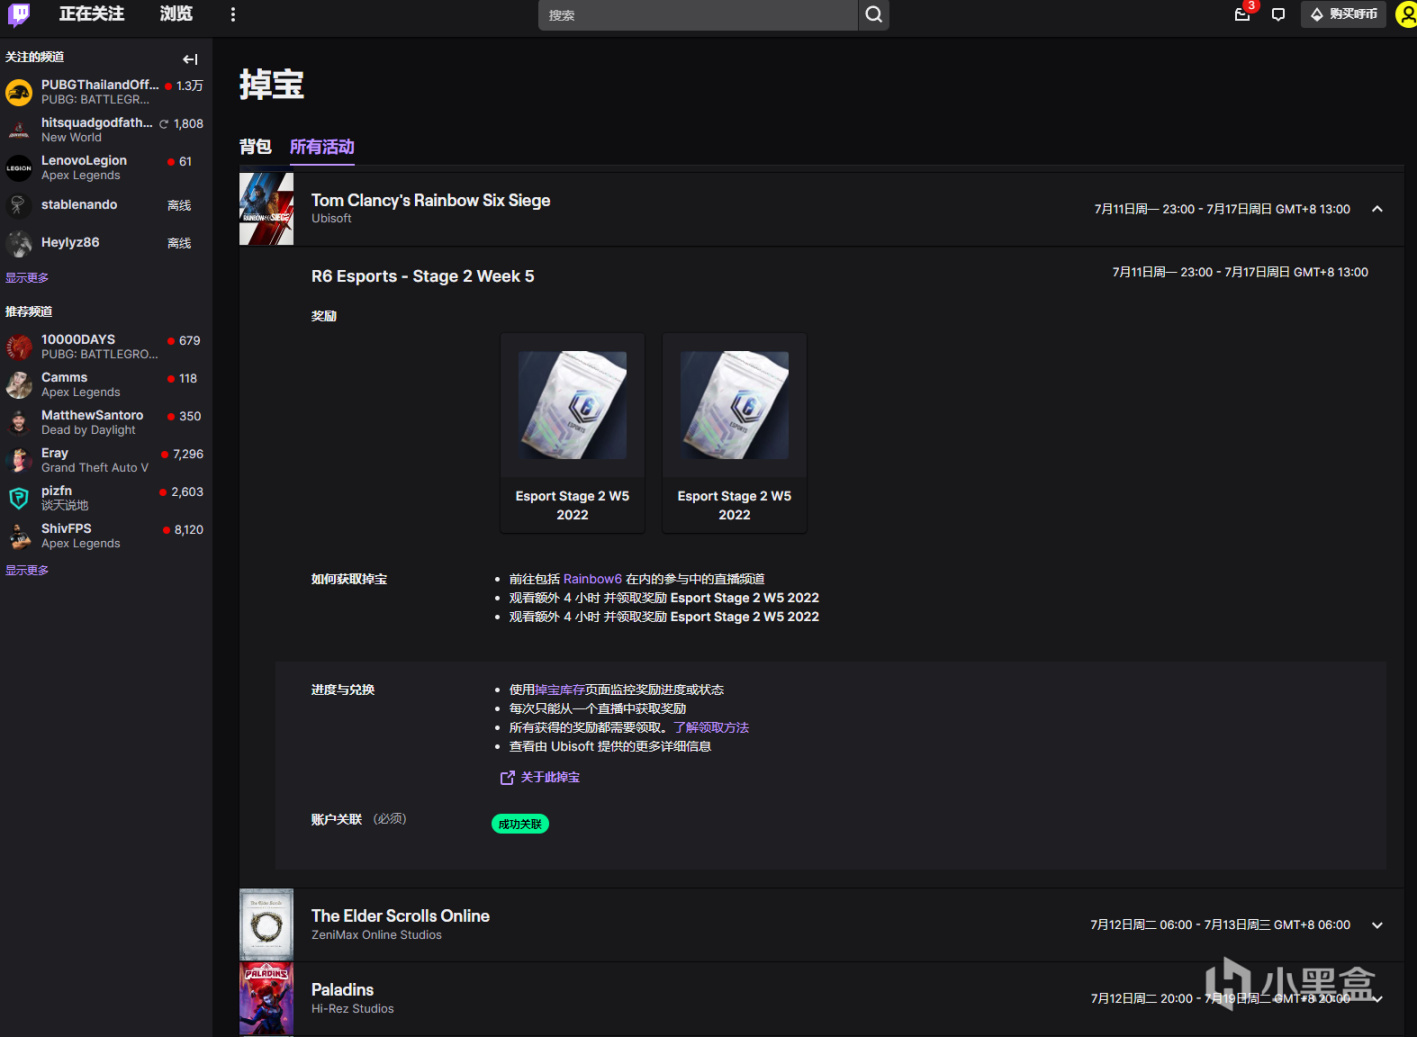Click the 推荐频道 sidebar heading
Screen dimensions: 1417x1037
(x=28, y=312)
